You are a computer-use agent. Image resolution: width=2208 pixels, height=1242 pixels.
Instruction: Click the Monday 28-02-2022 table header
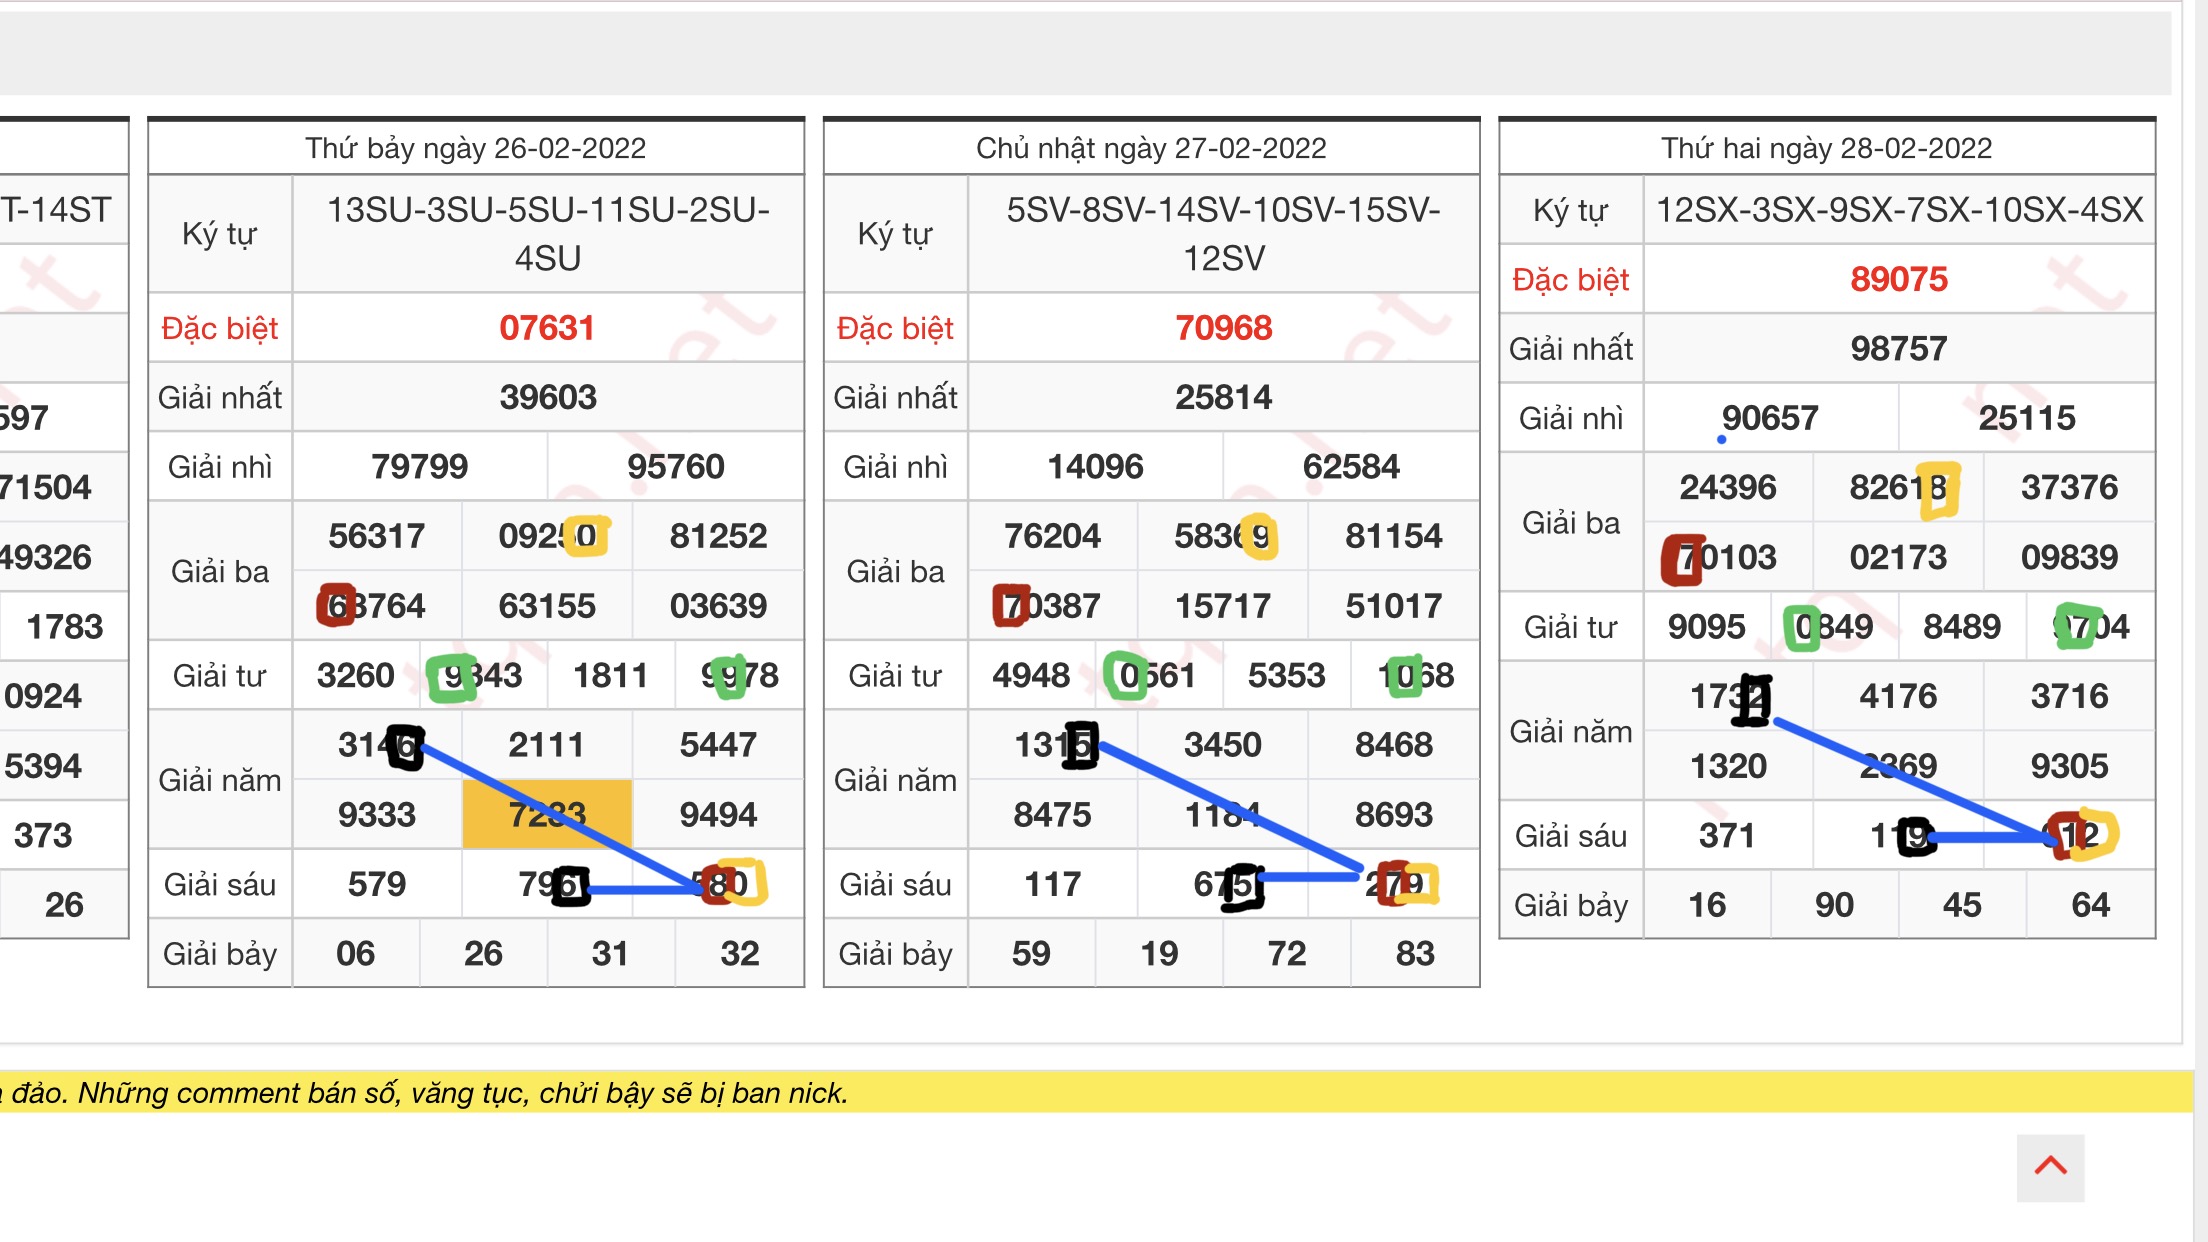1826,148
